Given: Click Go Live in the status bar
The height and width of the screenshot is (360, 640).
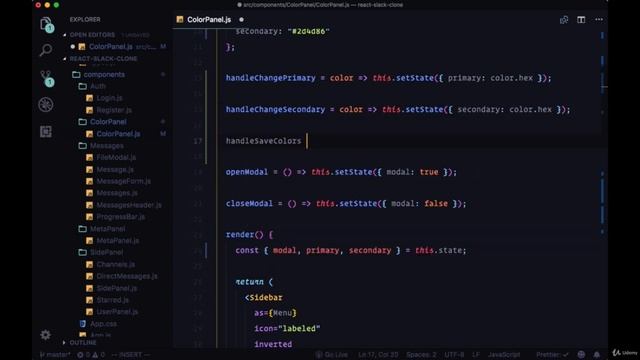Looking at the screenshot, I should [332, 355].
